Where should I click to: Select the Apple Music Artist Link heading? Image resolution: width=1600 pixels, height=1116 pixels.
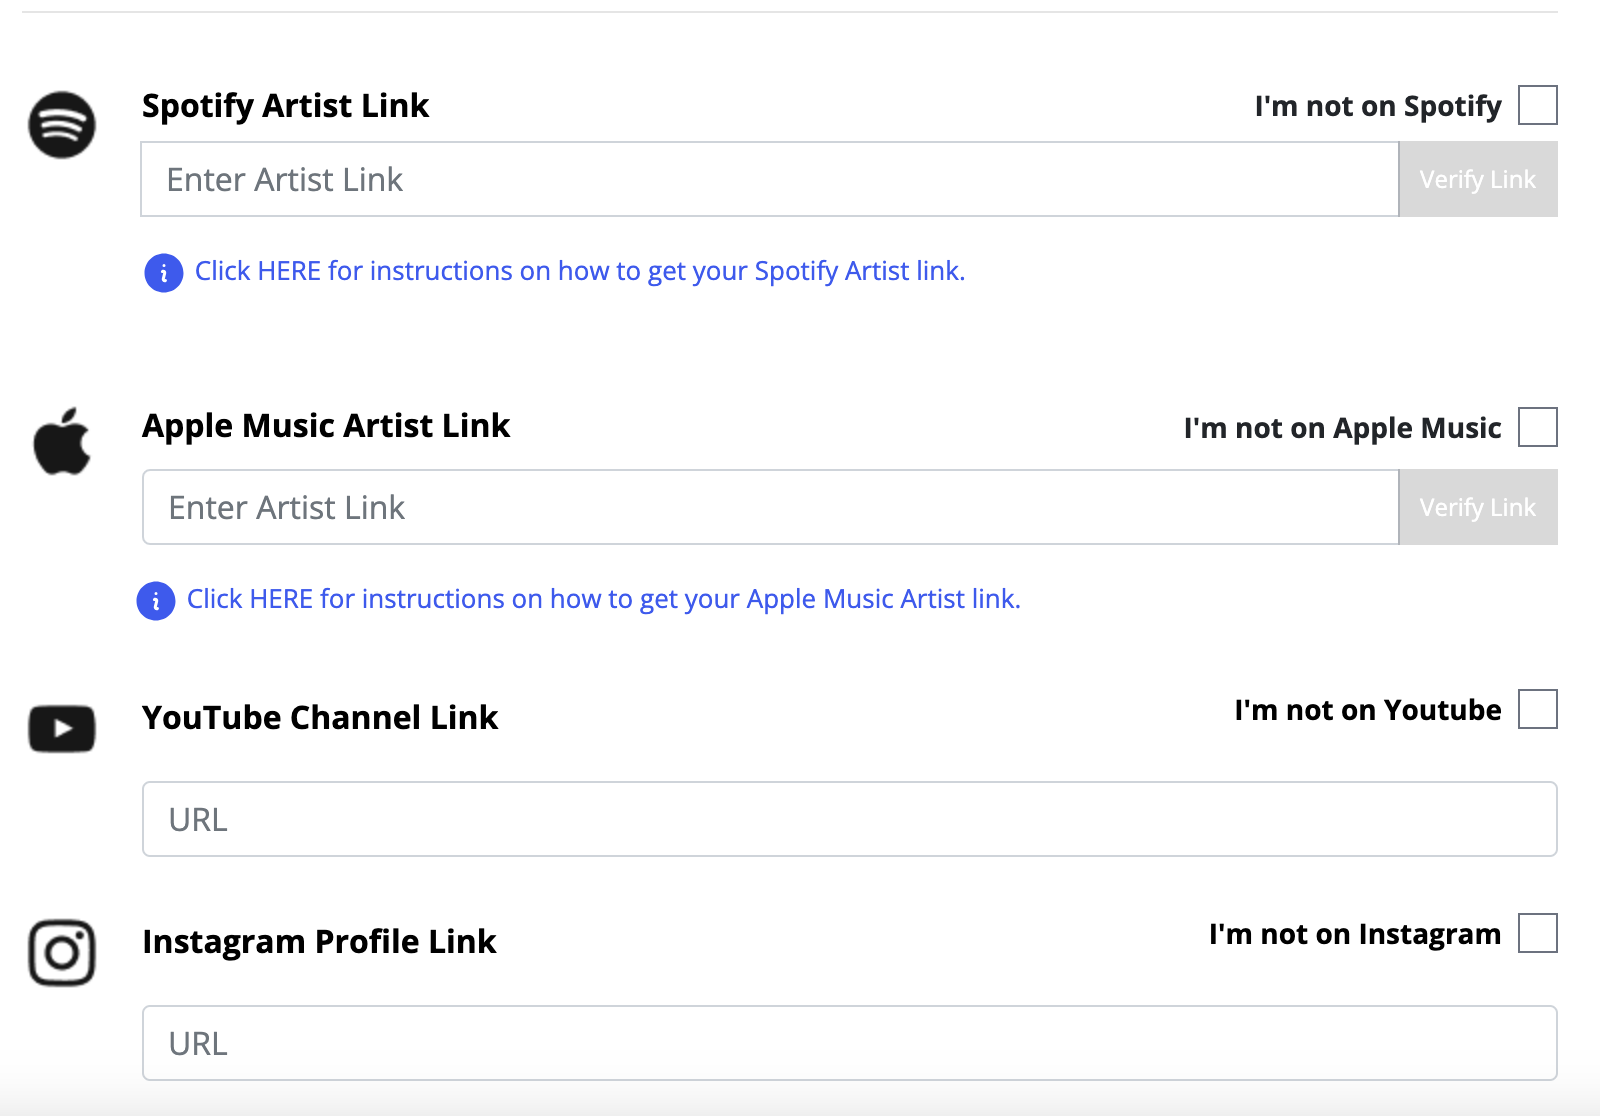pyautogui.click(x=326, y=426)
